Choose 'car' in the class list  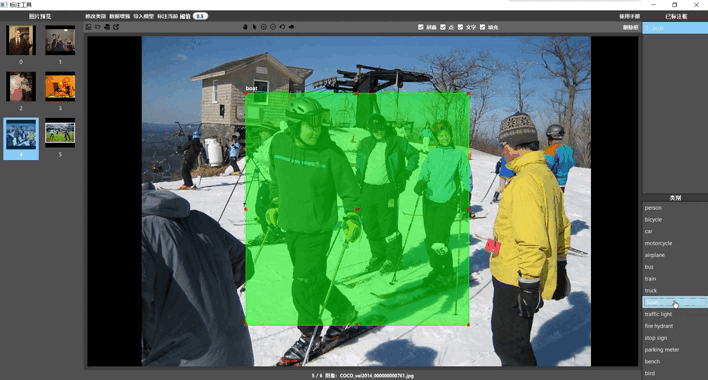tap(675, 232)
